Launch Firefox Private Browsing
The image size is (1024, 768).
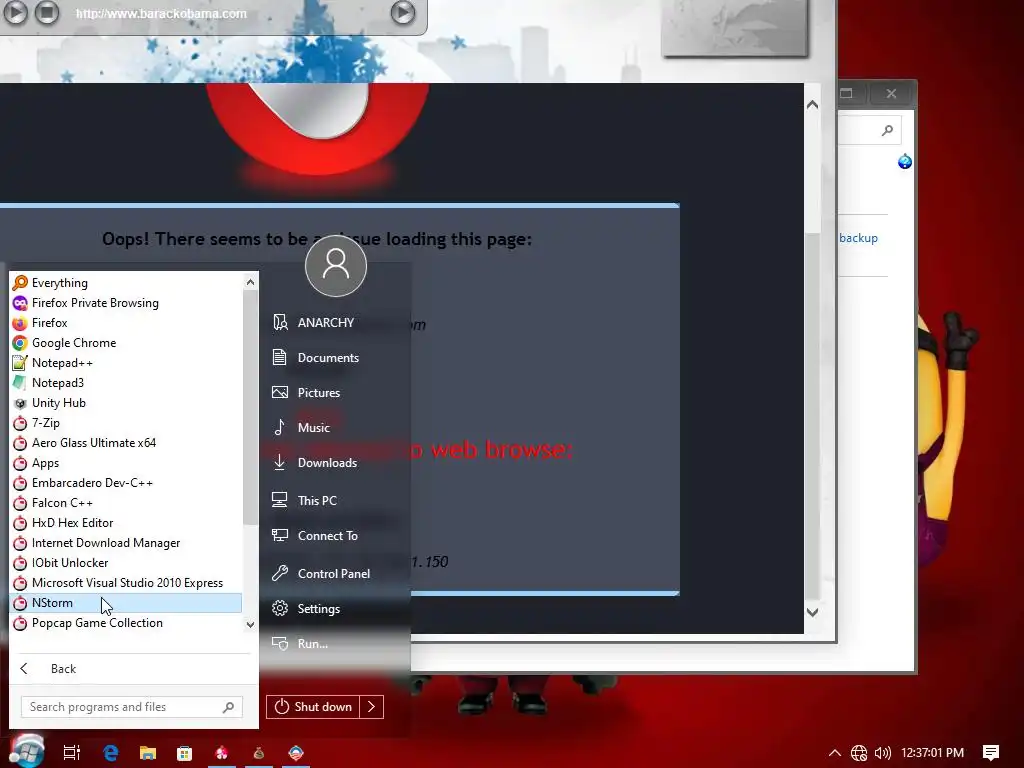tap(125, 303)
